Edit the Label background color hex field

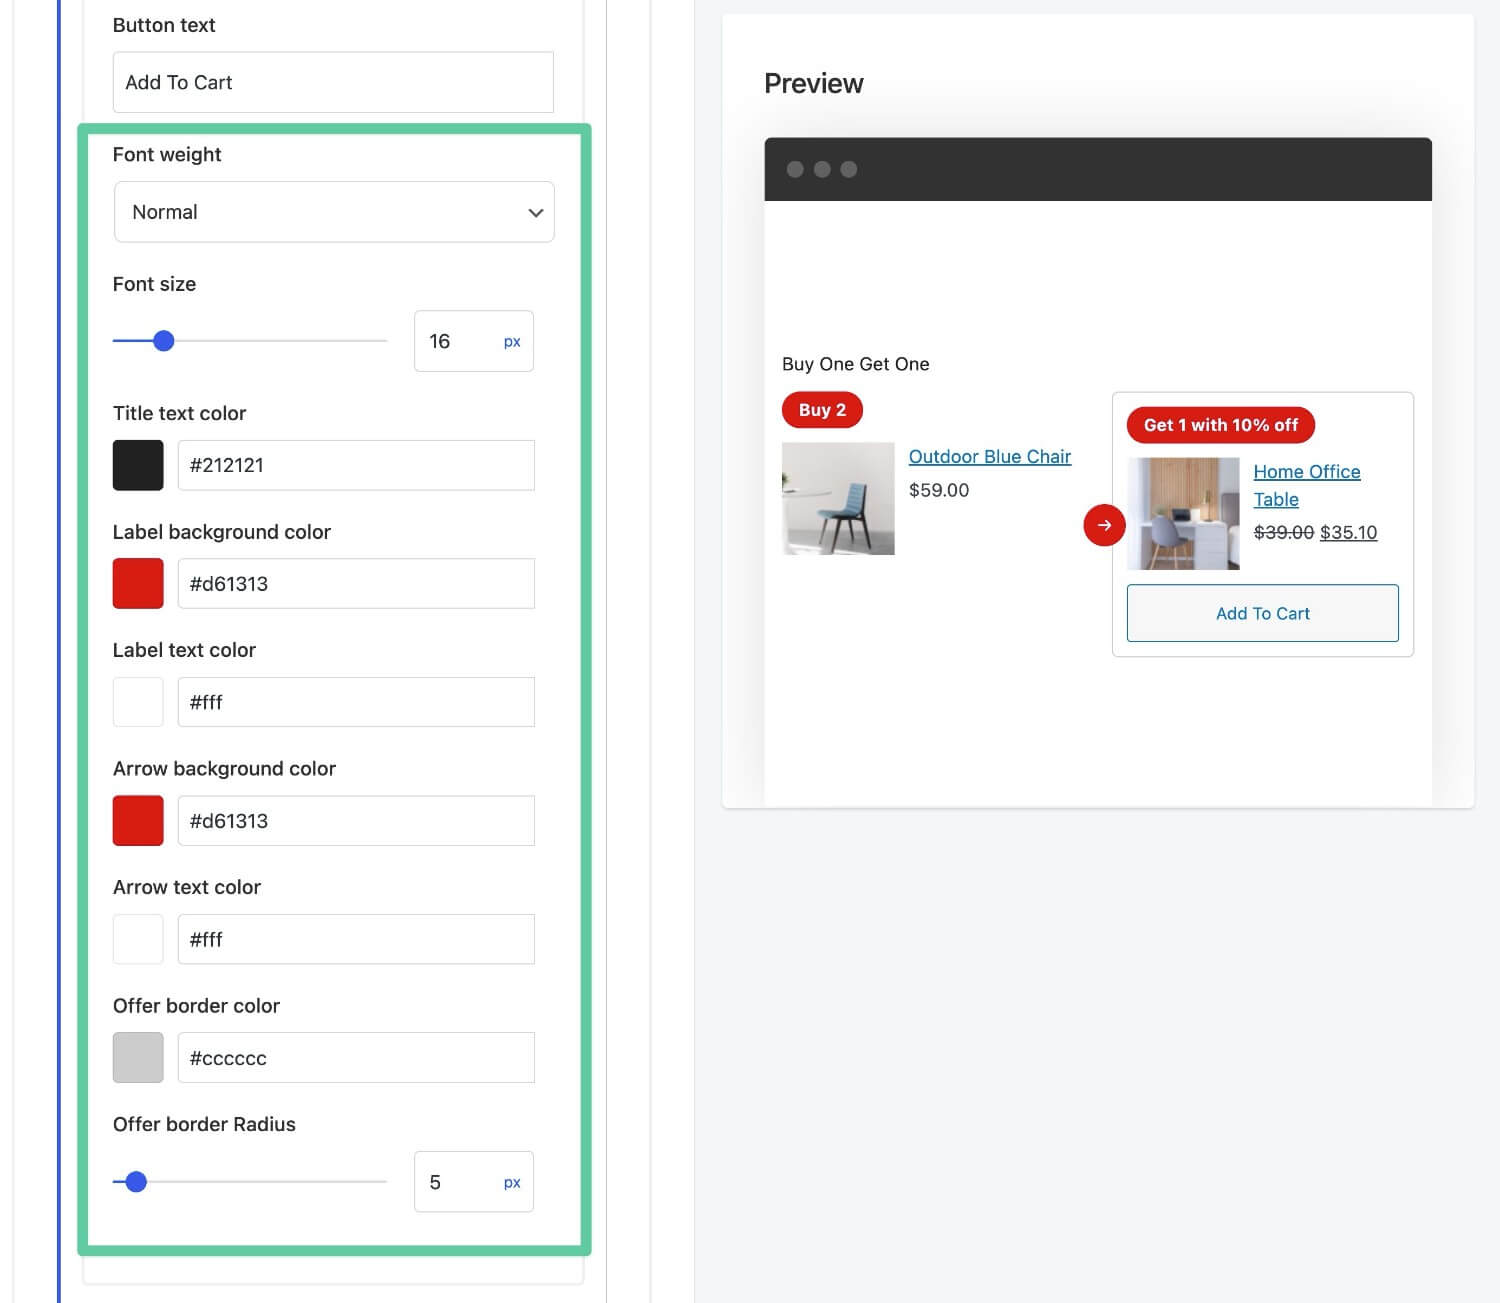click(356, 584)
